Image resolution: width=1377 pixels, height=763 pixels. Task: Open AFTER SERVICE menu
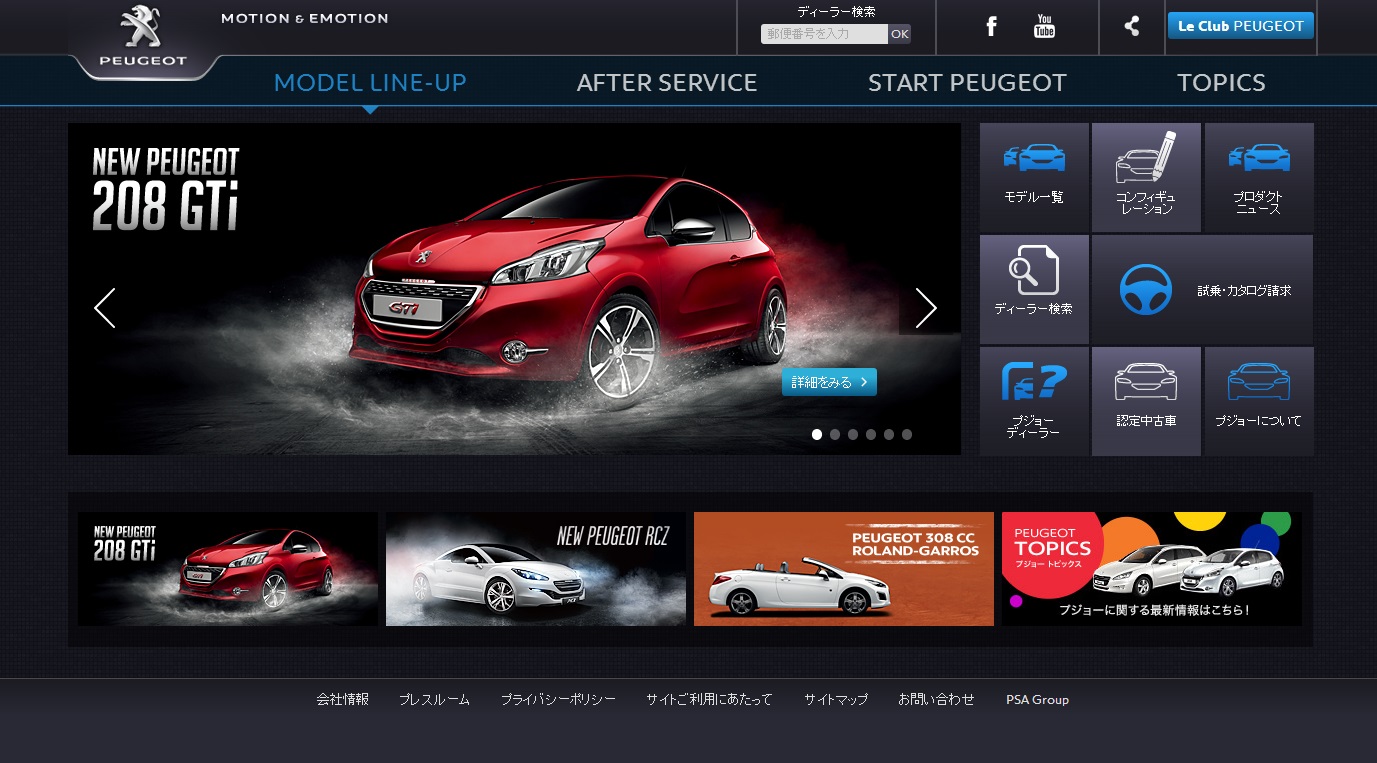(667, 83)
